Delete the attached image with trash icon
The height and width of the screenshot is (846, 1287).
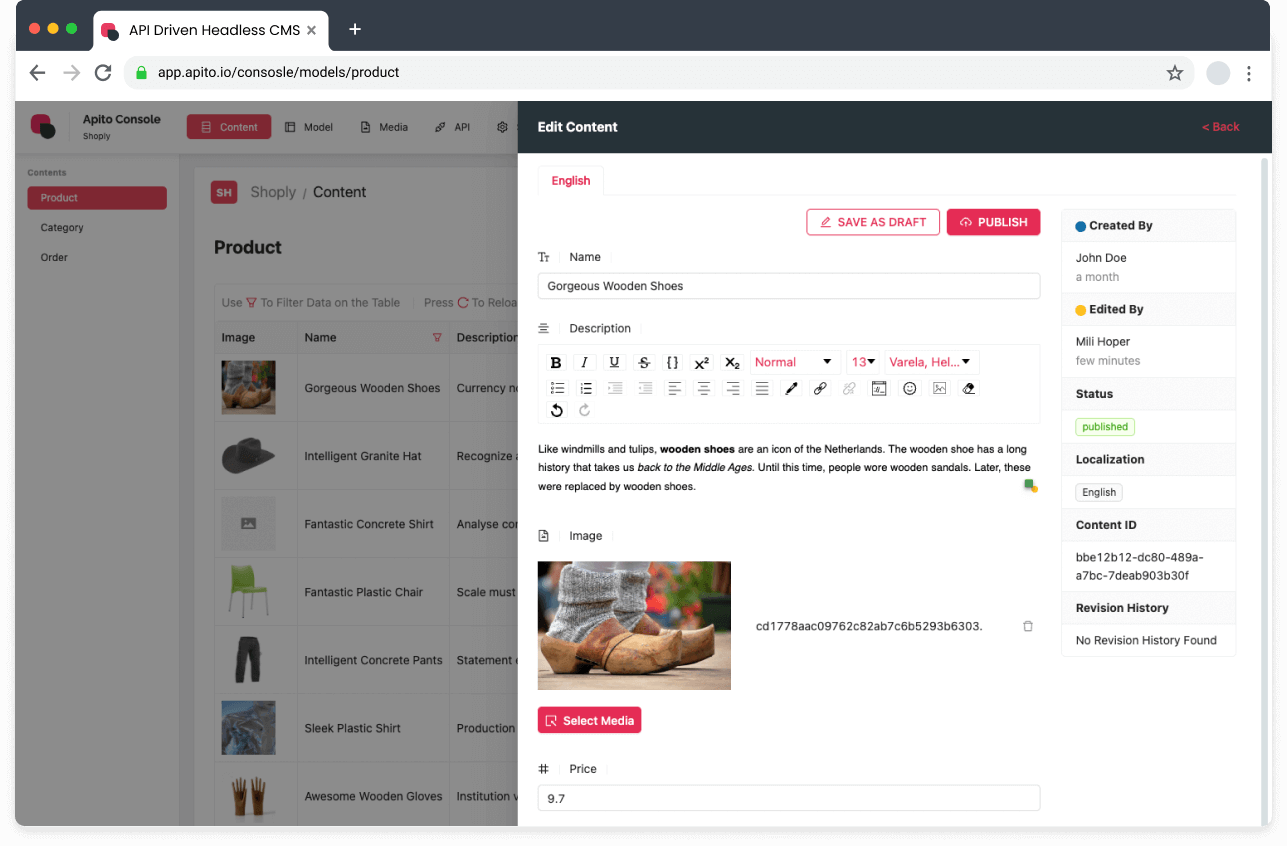tap(1027, 626)
